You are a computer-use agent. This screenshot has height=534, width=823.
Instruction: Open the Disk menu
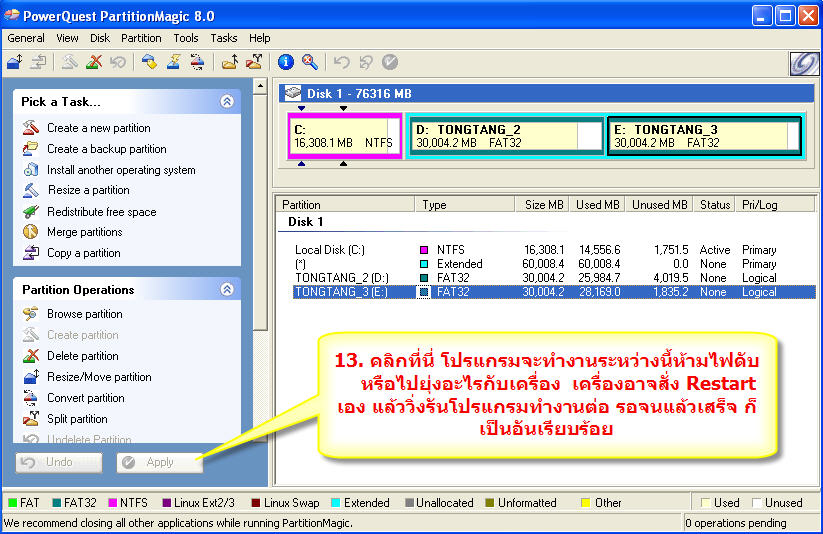(100, 38)
